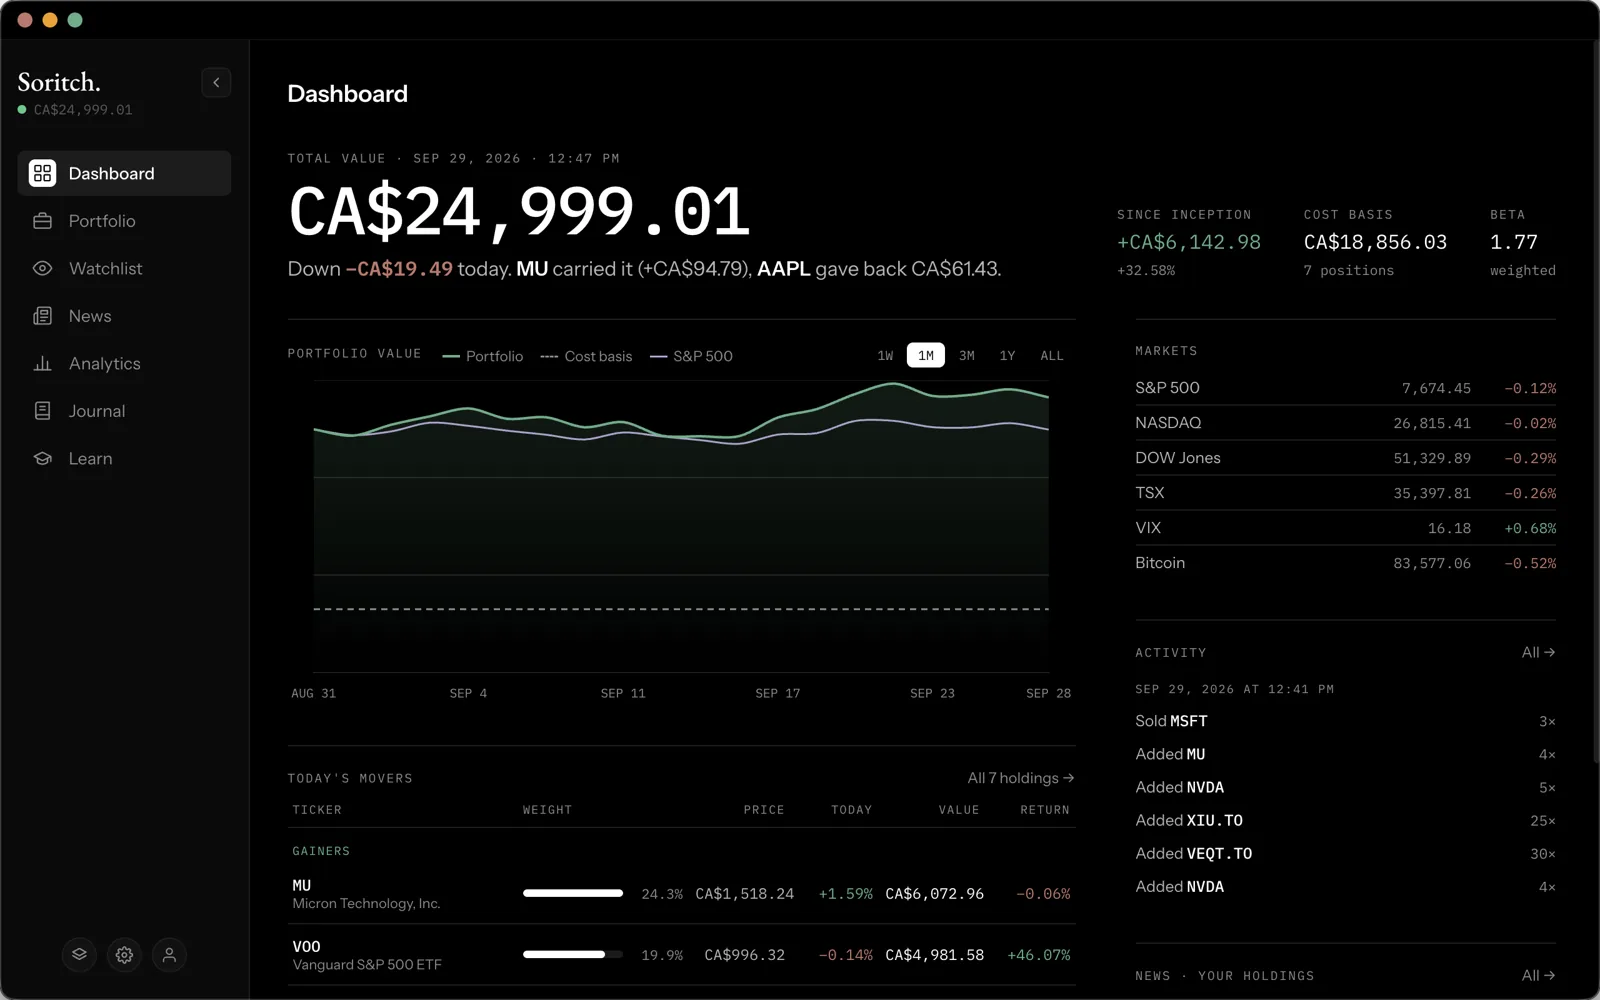Select the ALL chart range

1052,355
